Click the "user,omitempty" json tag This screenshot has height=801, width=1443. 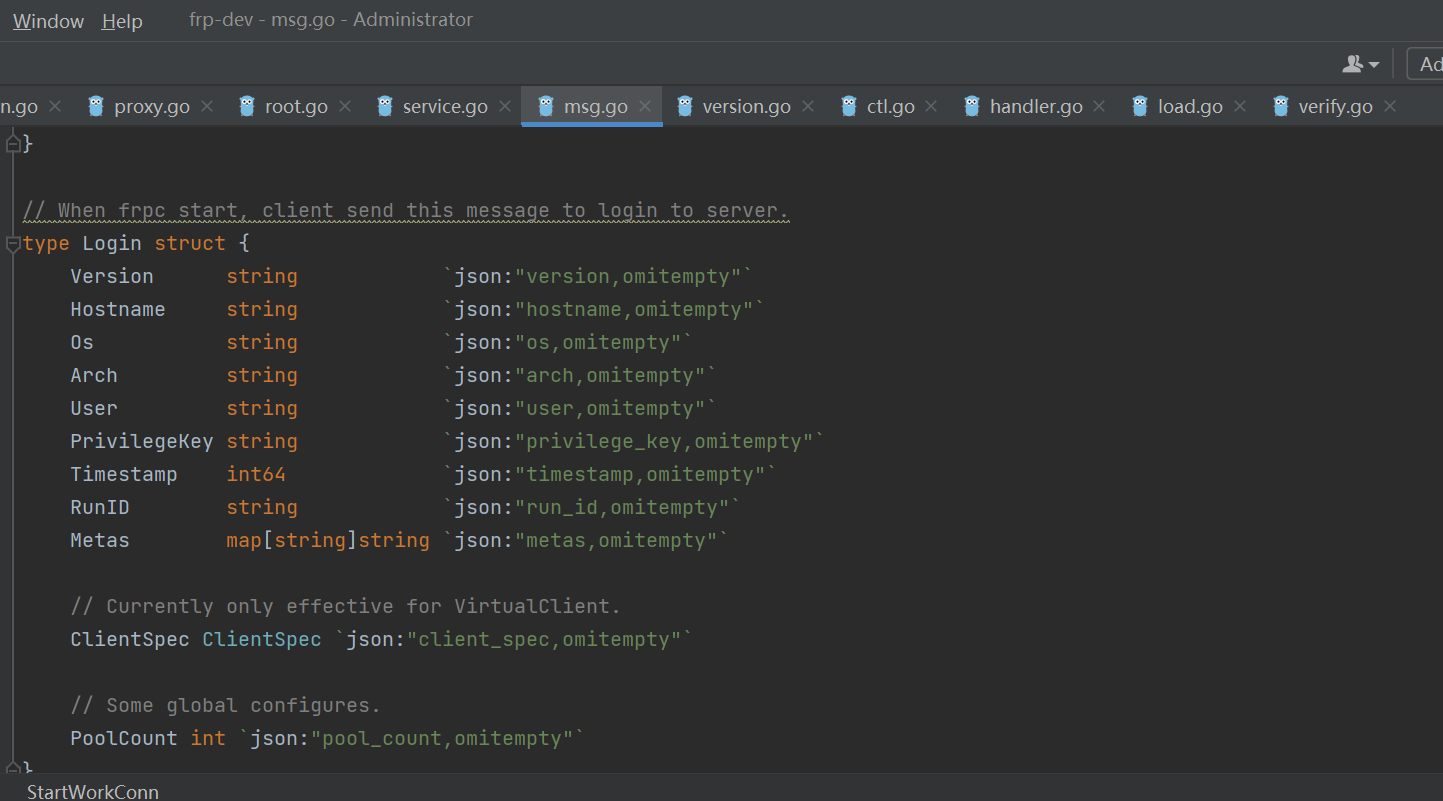[580, 409]
